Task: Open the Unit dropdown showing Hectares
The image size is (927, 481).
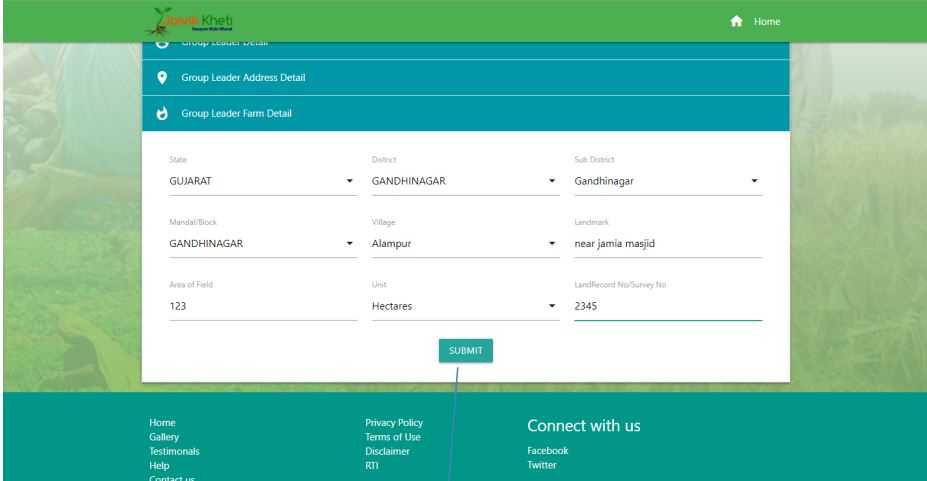Action: tap(464, 307)
